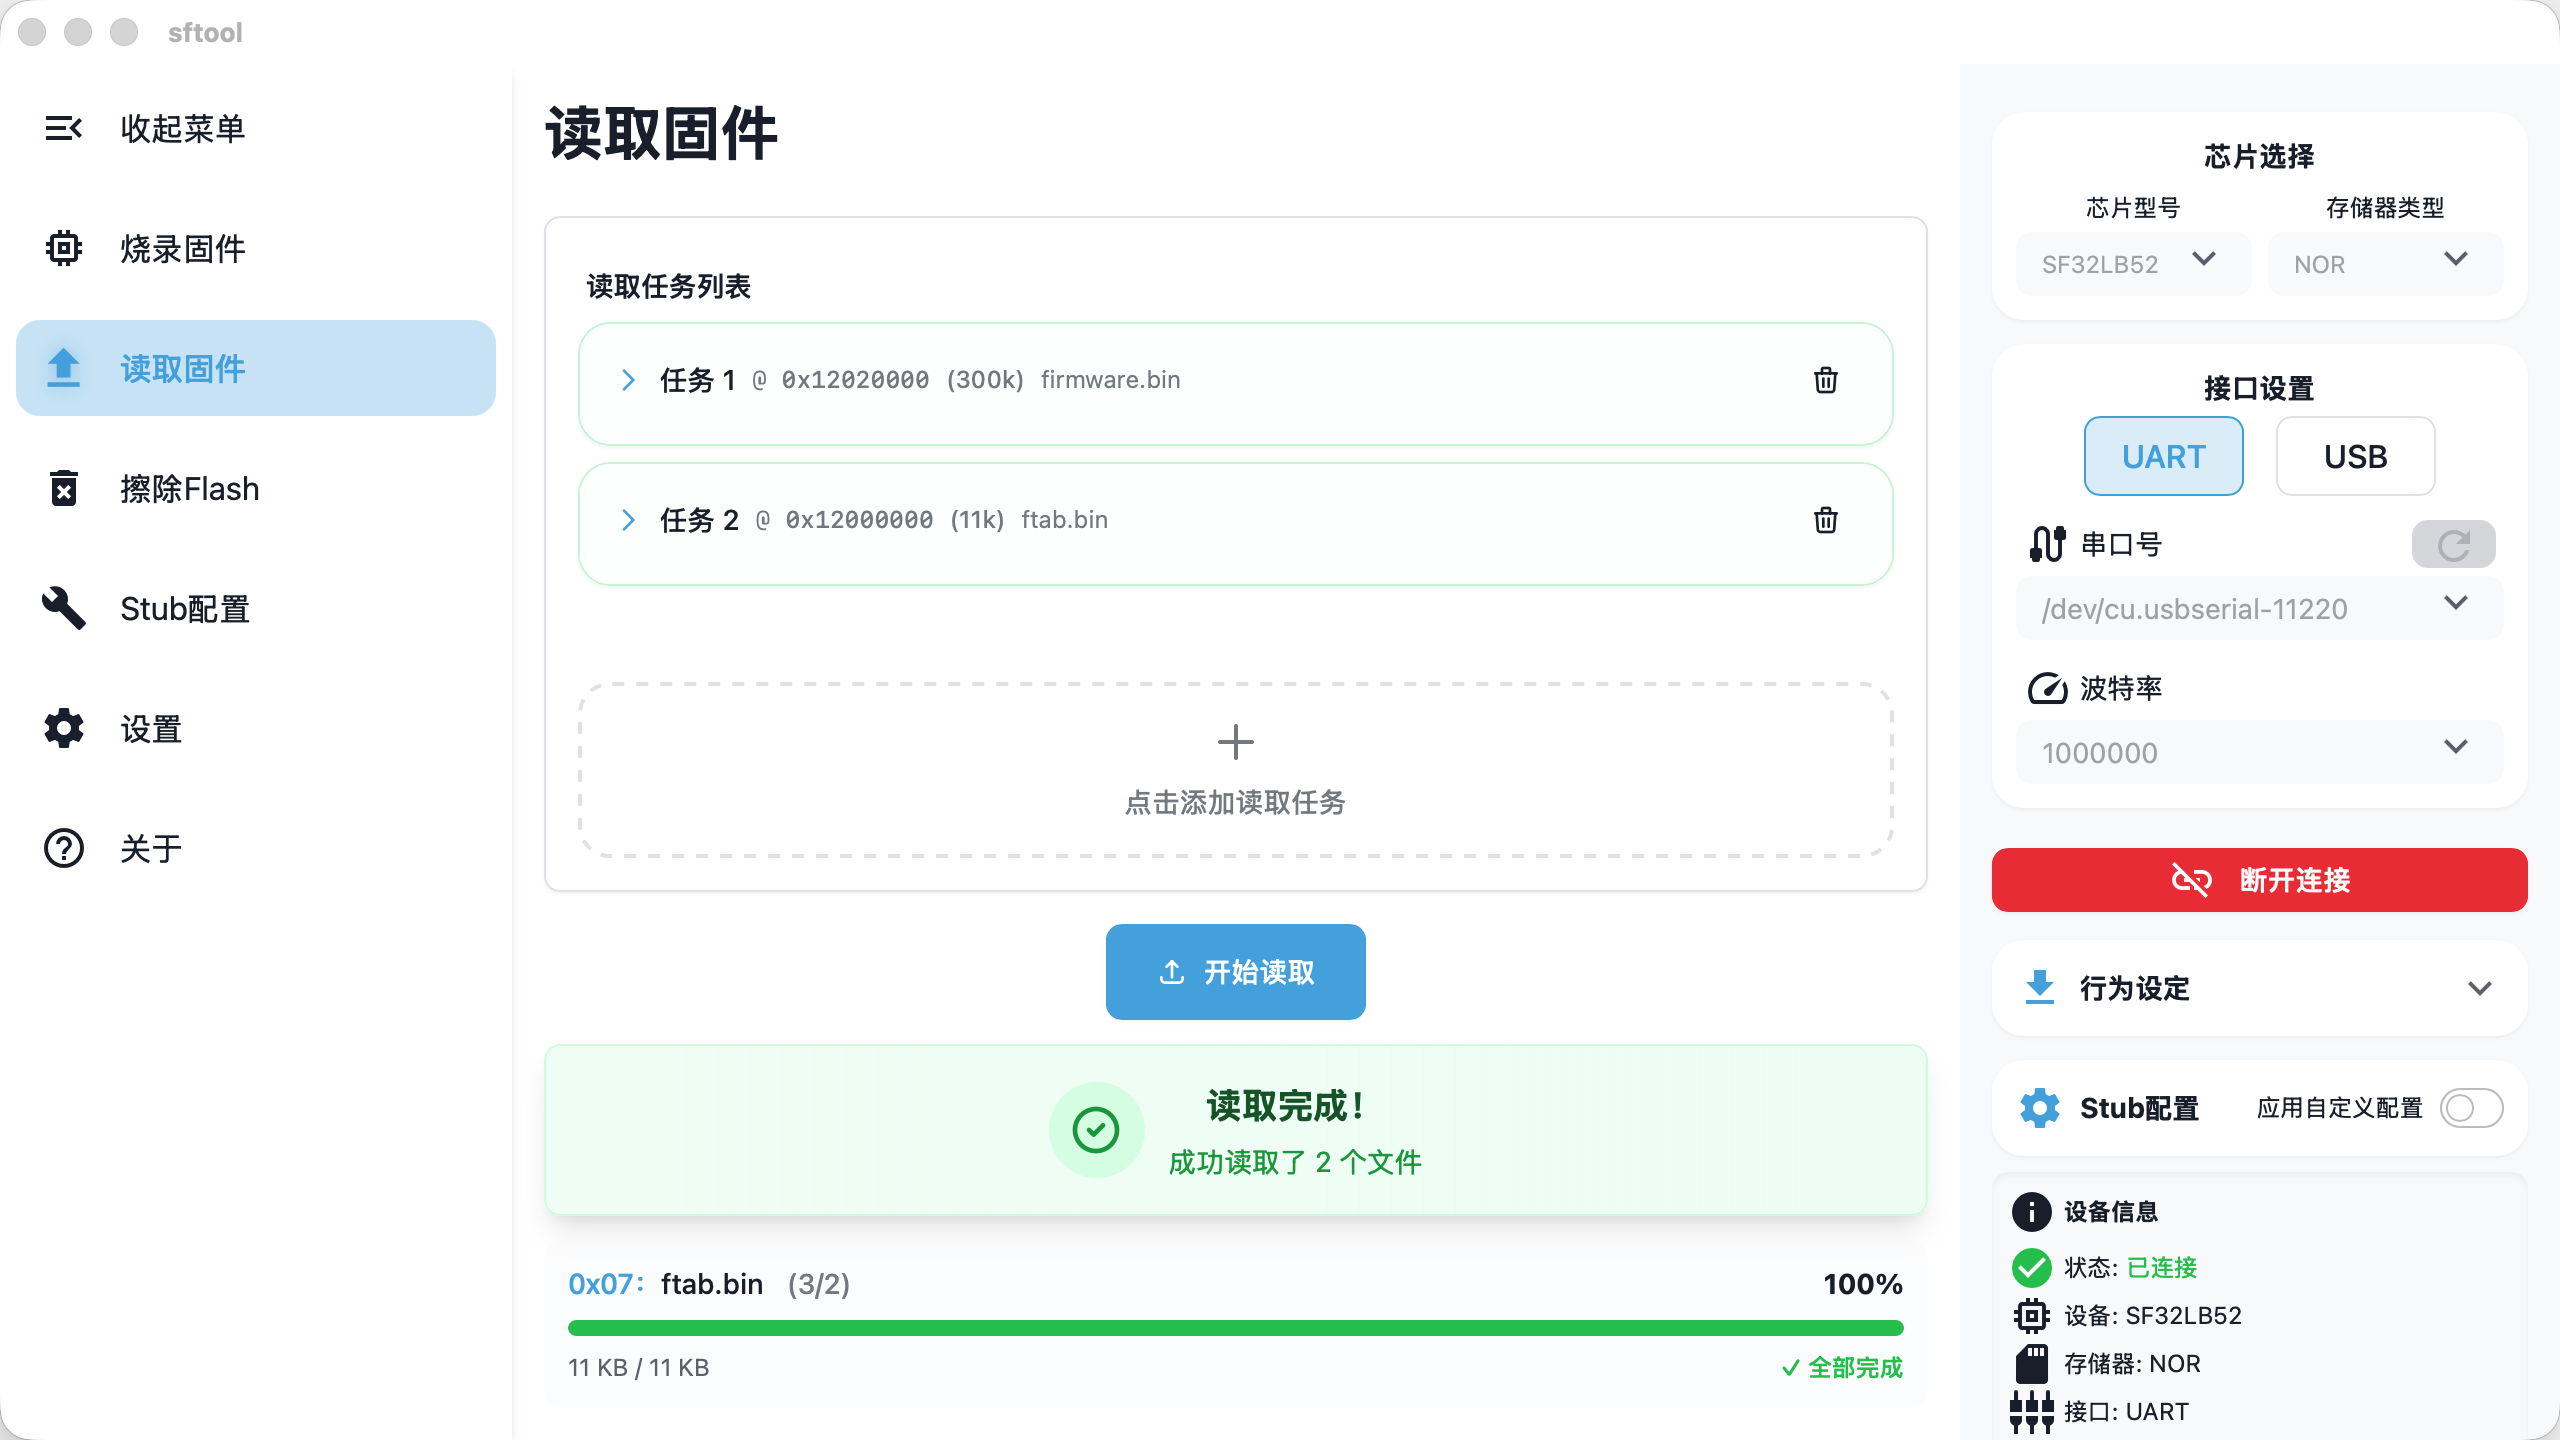Viewport: 2560px width, 1440px height.
Task: Select the UART interface option
Action: coord(2163,457)
